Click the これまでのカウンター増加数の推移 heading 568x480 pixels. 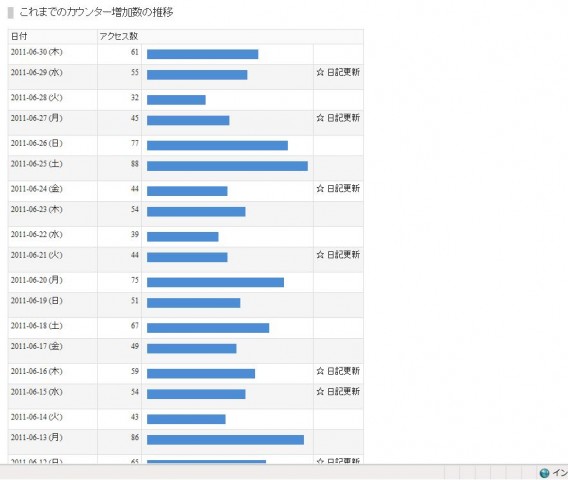point(96,12)
